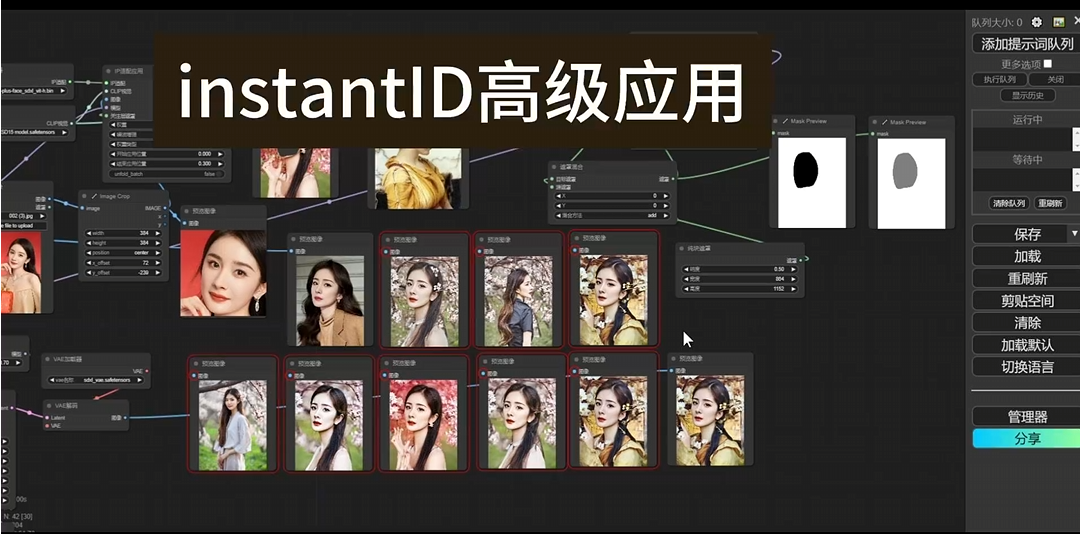
Task: Click preview of woman in tan blazer
Action: 330,300
